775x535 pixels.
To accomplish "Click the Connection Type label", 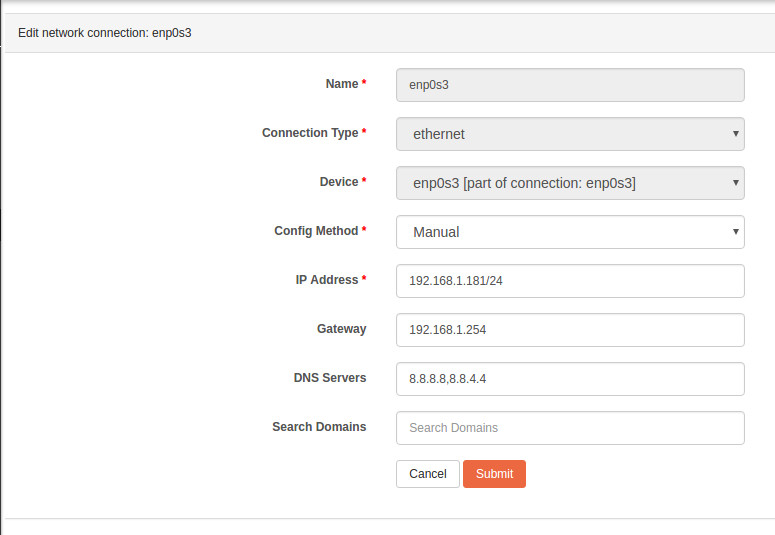I will pyautogui.click(x=310, y=133).
